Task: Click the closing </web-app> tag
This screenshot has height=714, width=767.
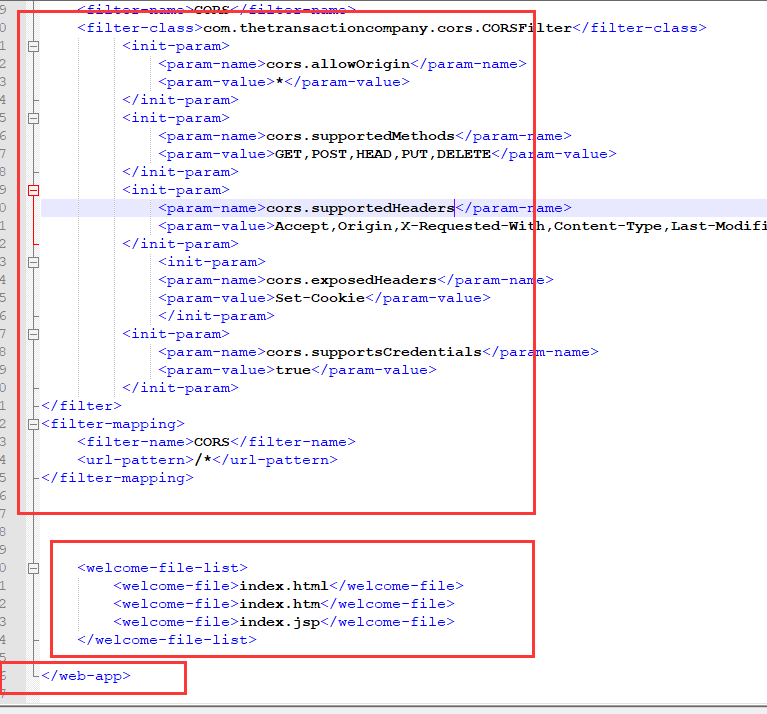Action: point(86,676)
